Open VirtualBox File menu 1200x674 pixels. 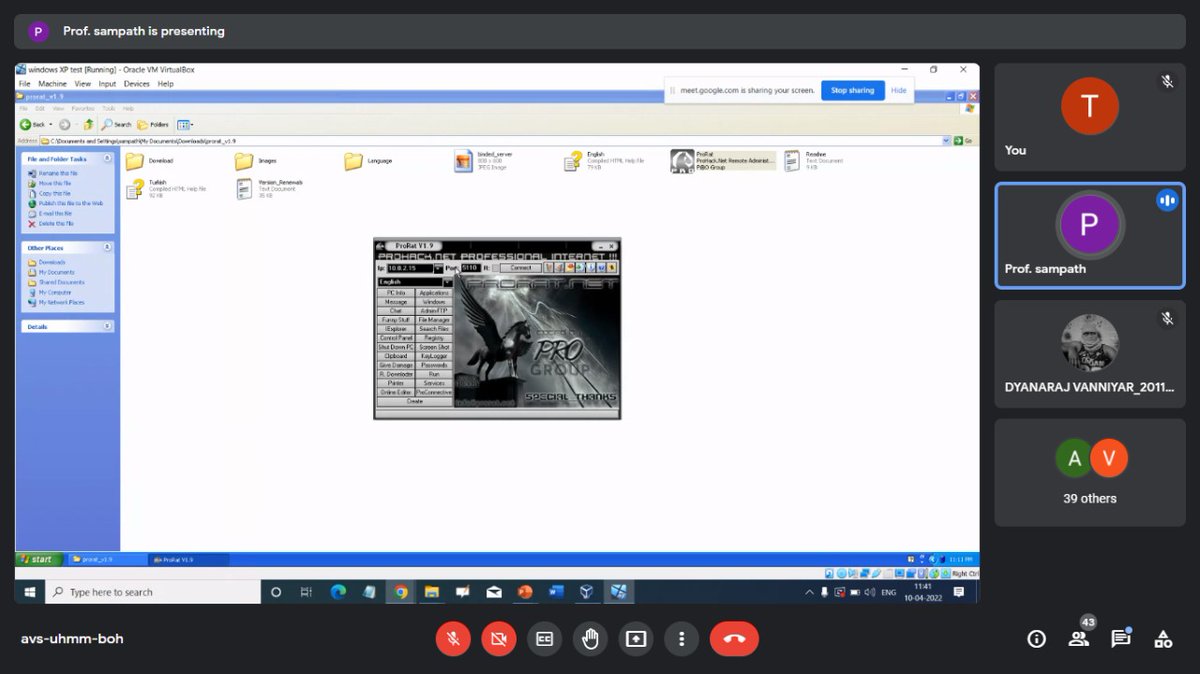tap(24, 84)
